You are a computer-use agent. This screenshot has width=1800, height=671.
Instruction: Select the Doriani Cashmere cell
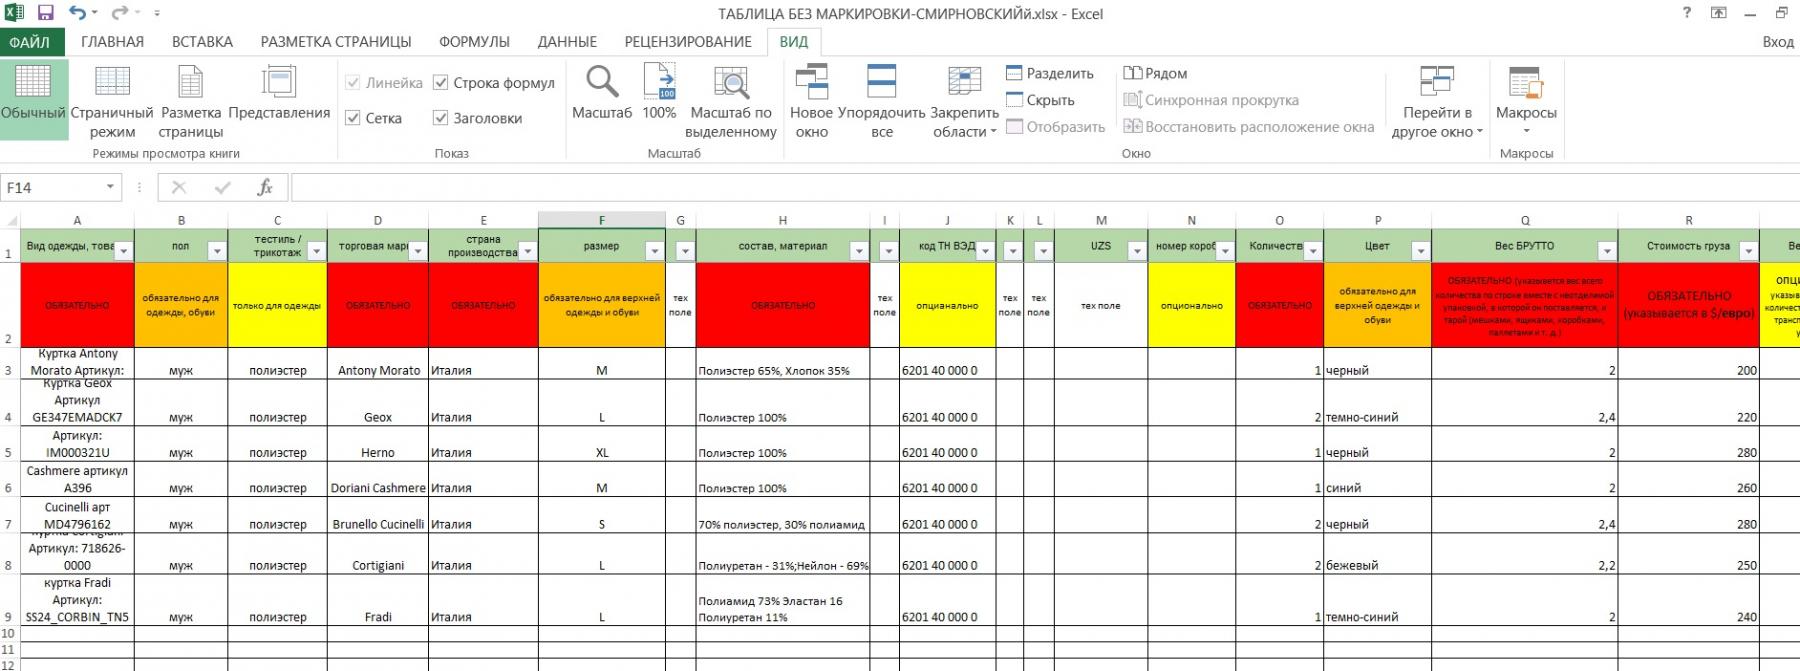pyautogui.click(x=378, y=480)
